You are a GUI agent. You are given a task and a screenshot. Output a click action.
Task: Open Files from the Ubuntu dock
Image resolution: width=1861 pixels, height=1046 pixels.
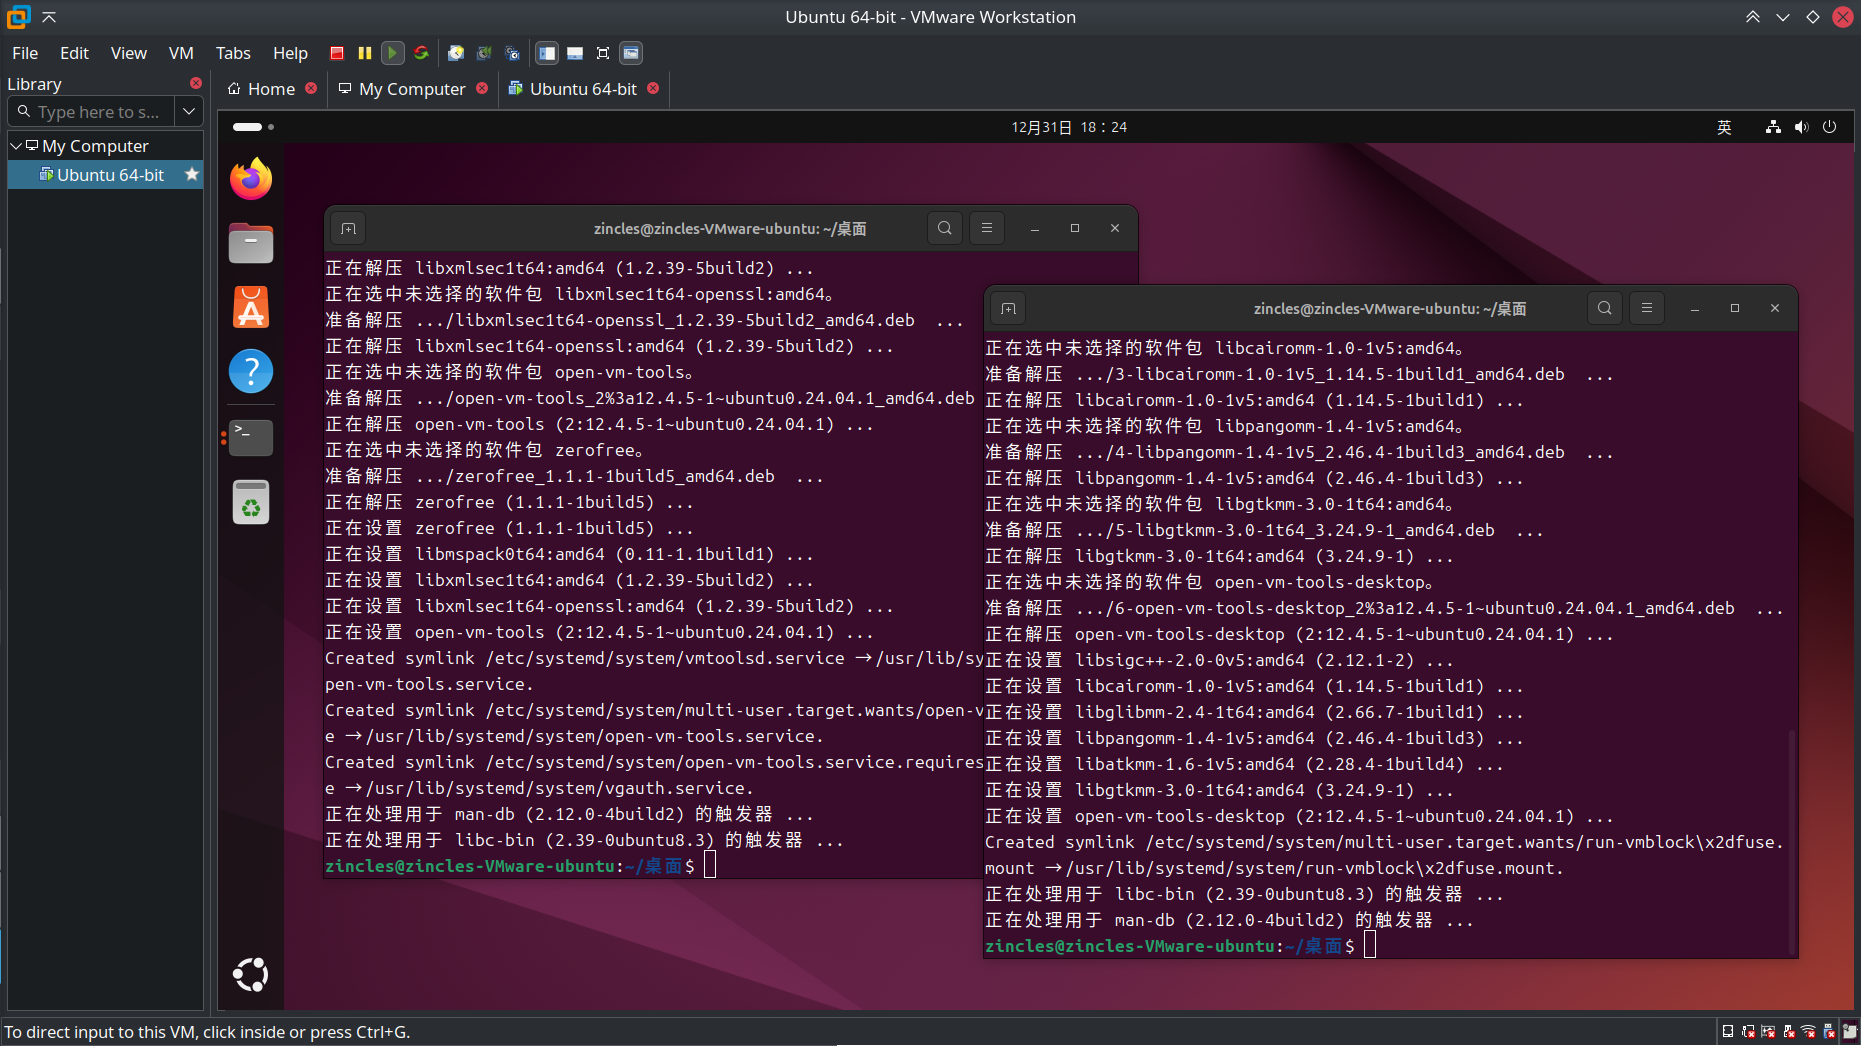[x=251, y=243]
